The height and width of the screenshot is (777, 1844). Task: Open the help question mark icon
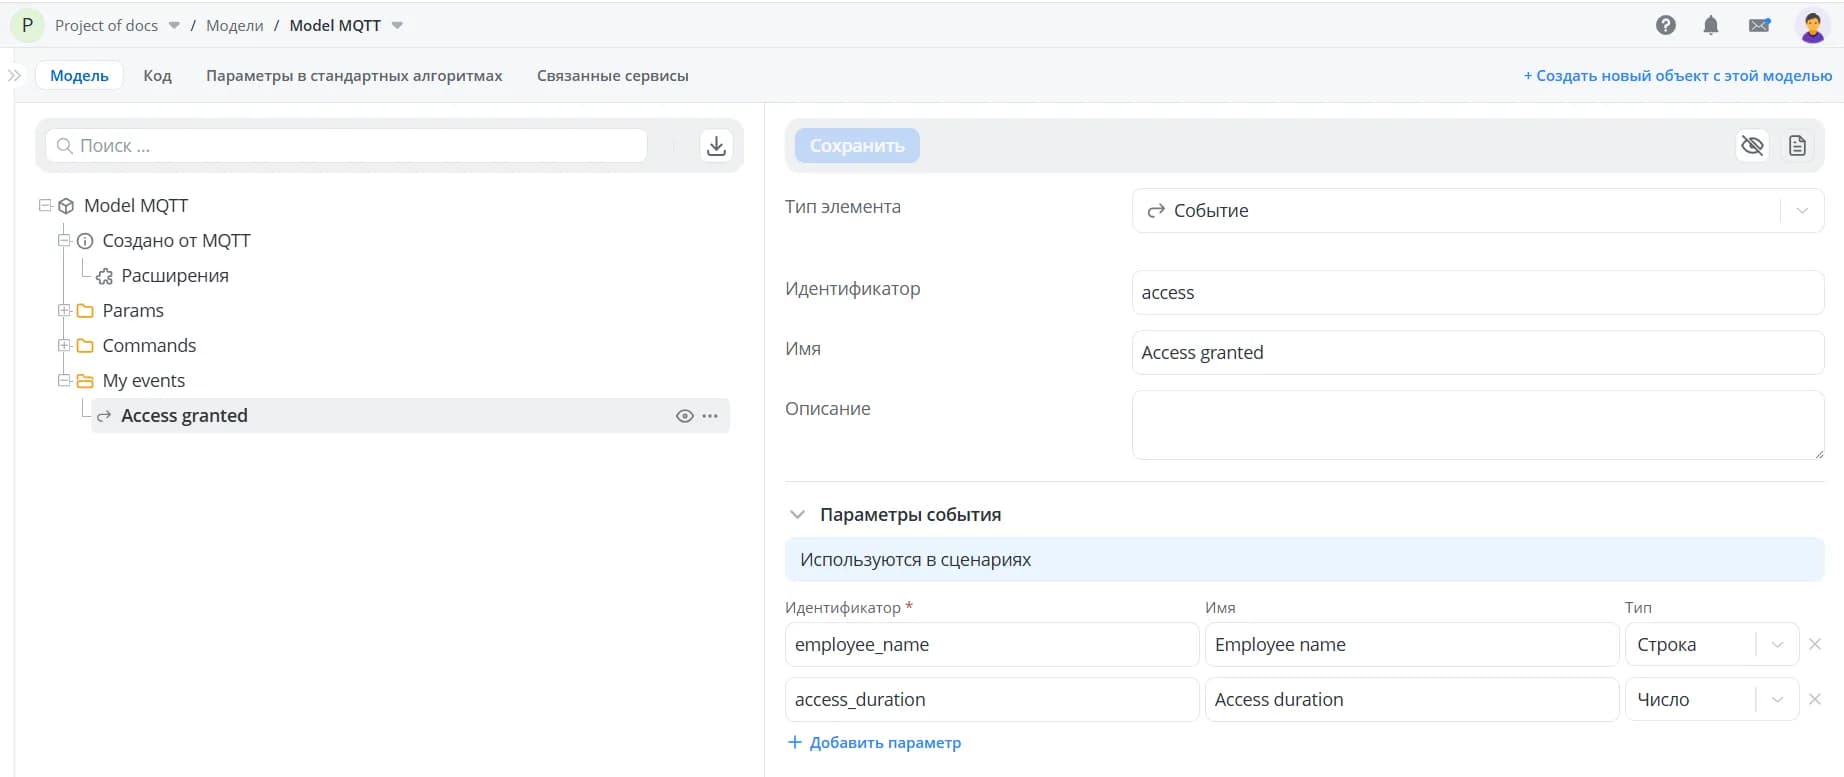(1666, 25)
